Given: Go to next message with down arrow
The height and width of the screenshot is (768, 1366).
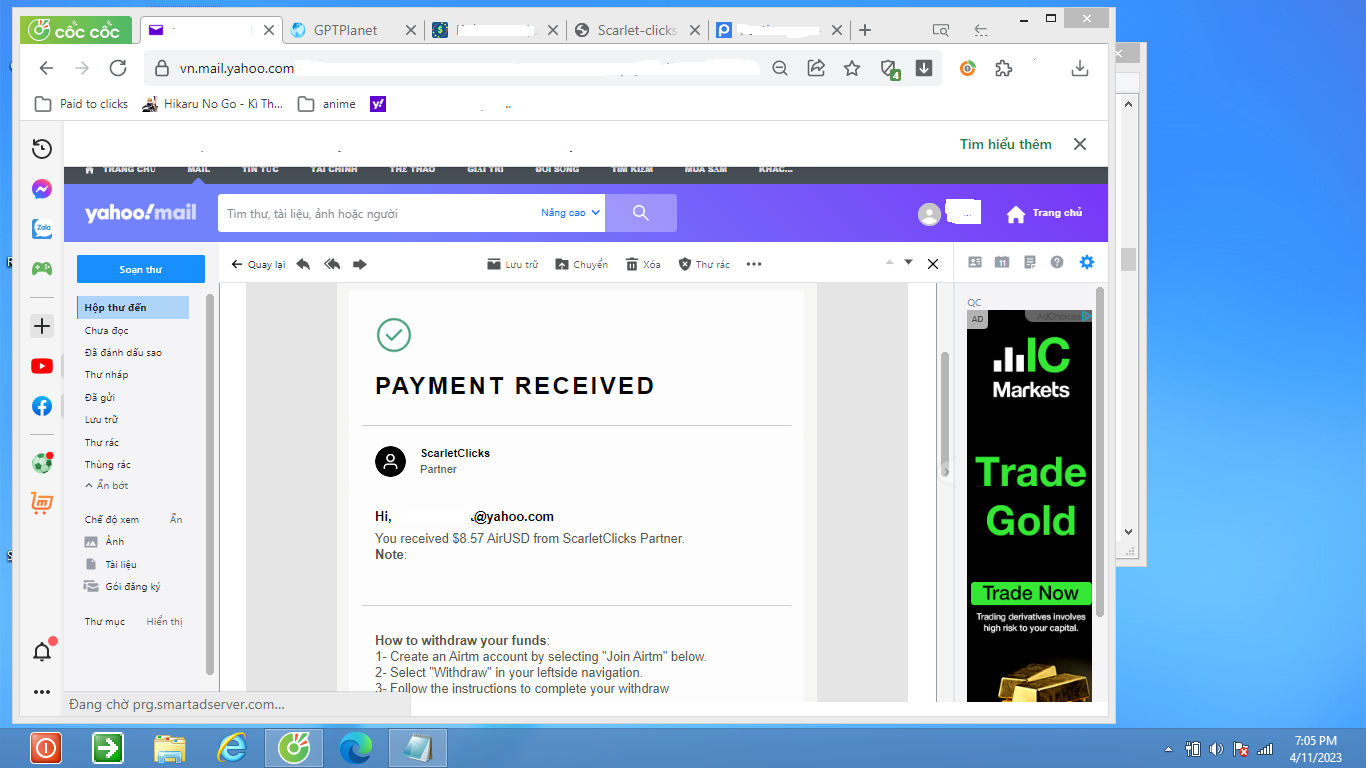Looking at the screenshot, I should [x=909, y=262].
